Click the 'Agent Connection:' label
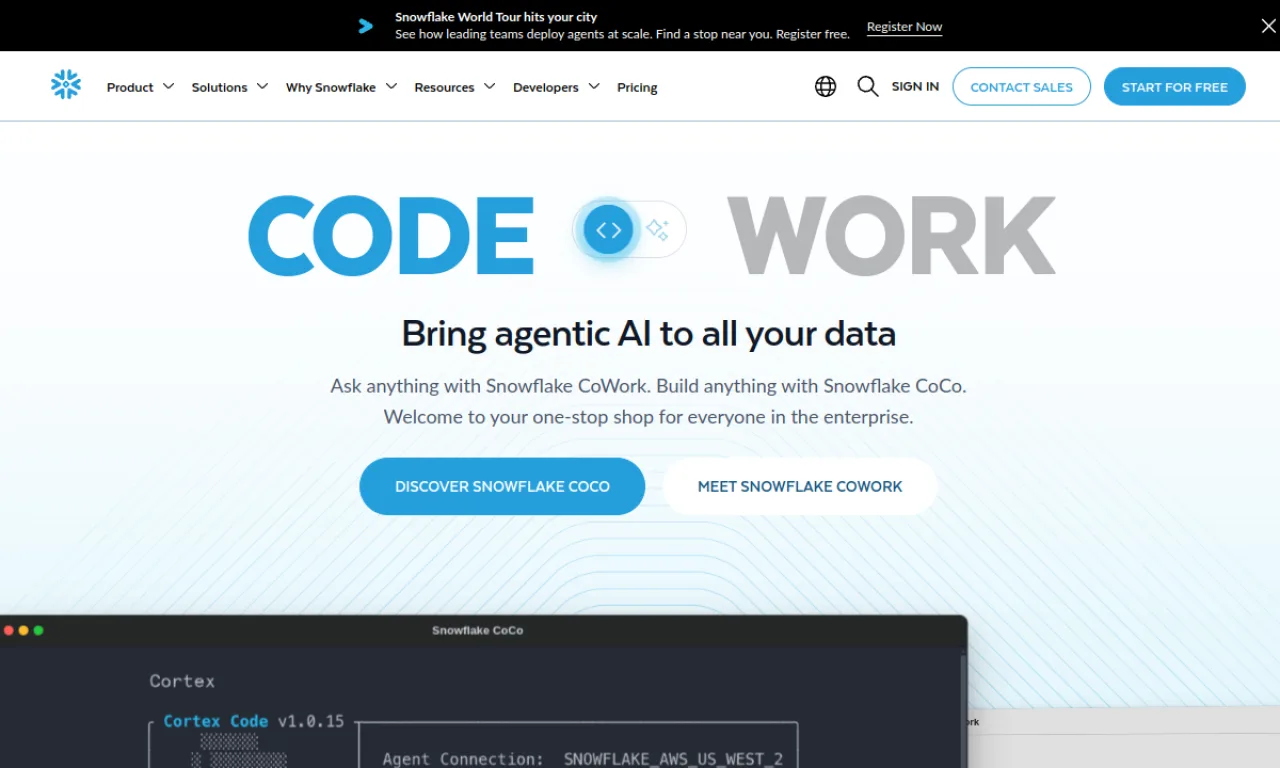Image resolution: width=1280 pixels, height=768 pixels. click(x=463, y=759)
